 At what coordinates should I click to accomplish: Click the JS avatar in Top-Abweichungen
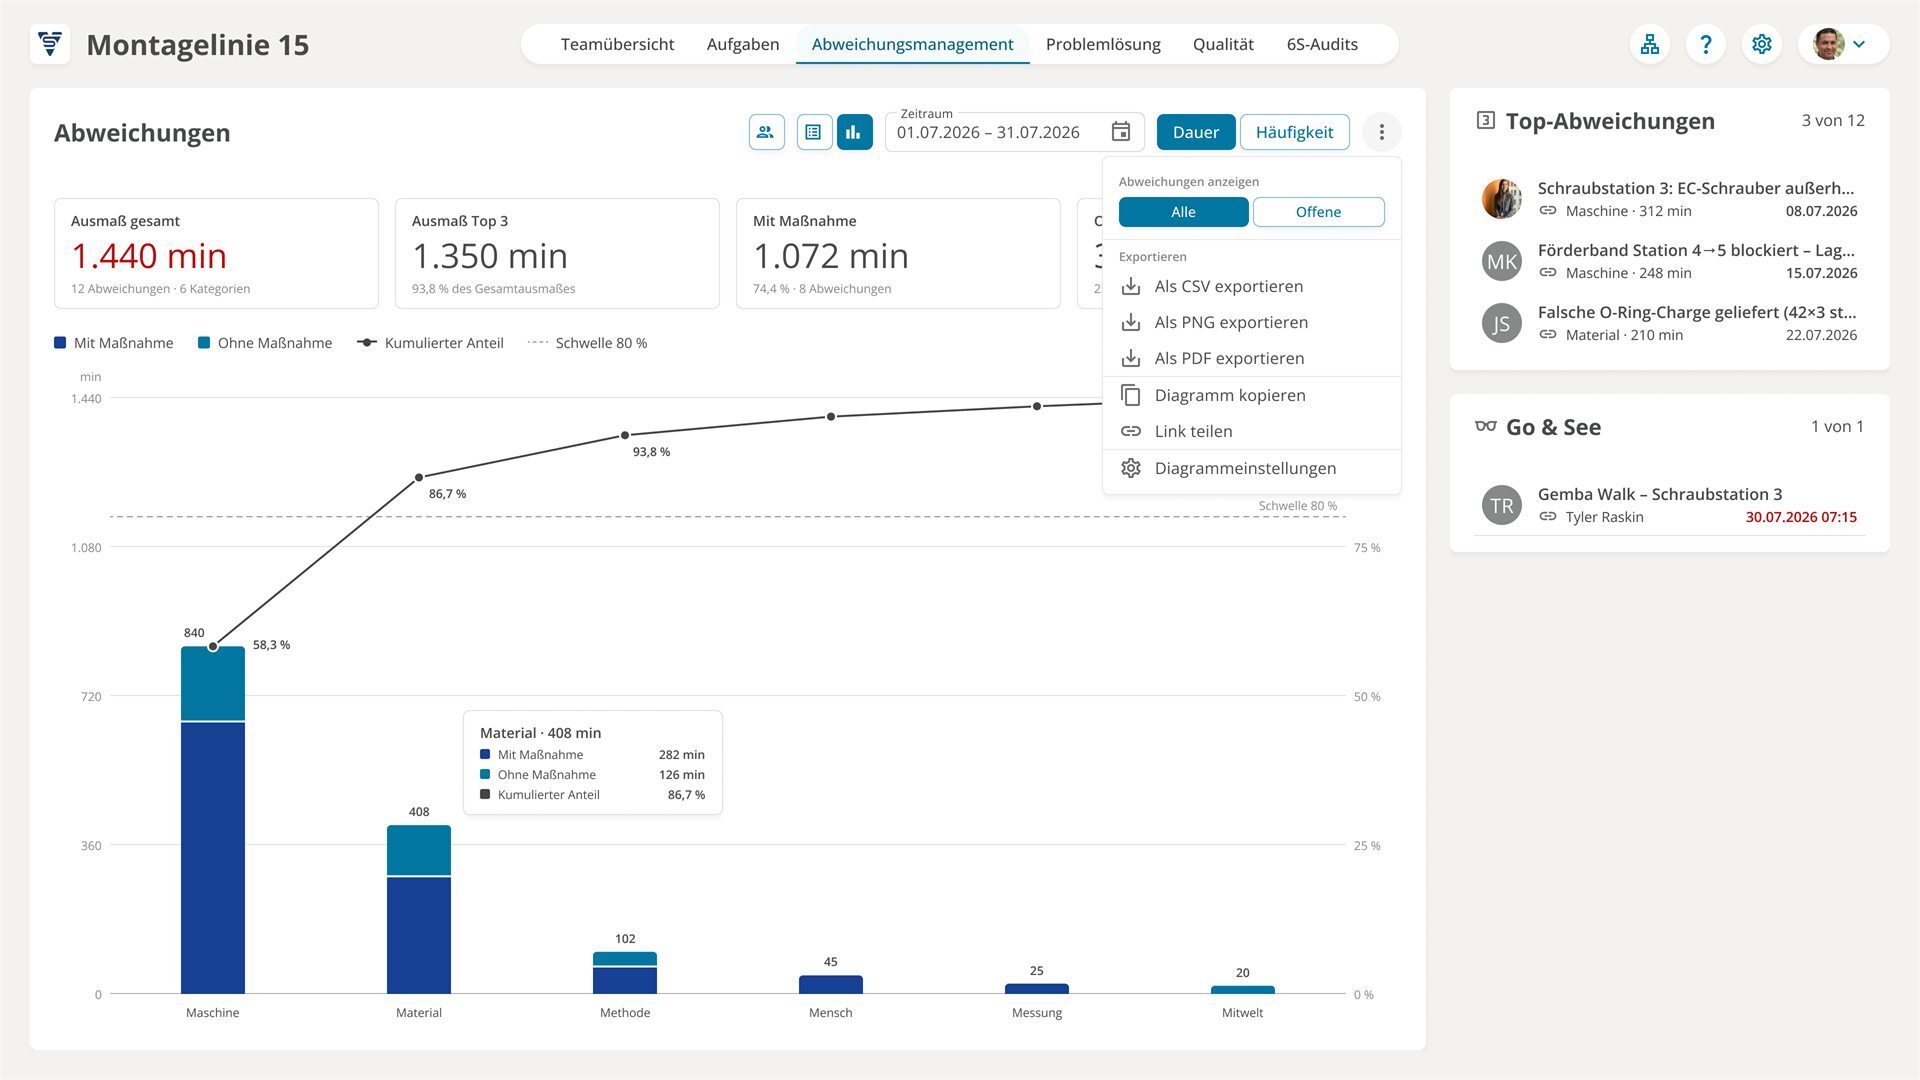click(x=1502, y=324)
